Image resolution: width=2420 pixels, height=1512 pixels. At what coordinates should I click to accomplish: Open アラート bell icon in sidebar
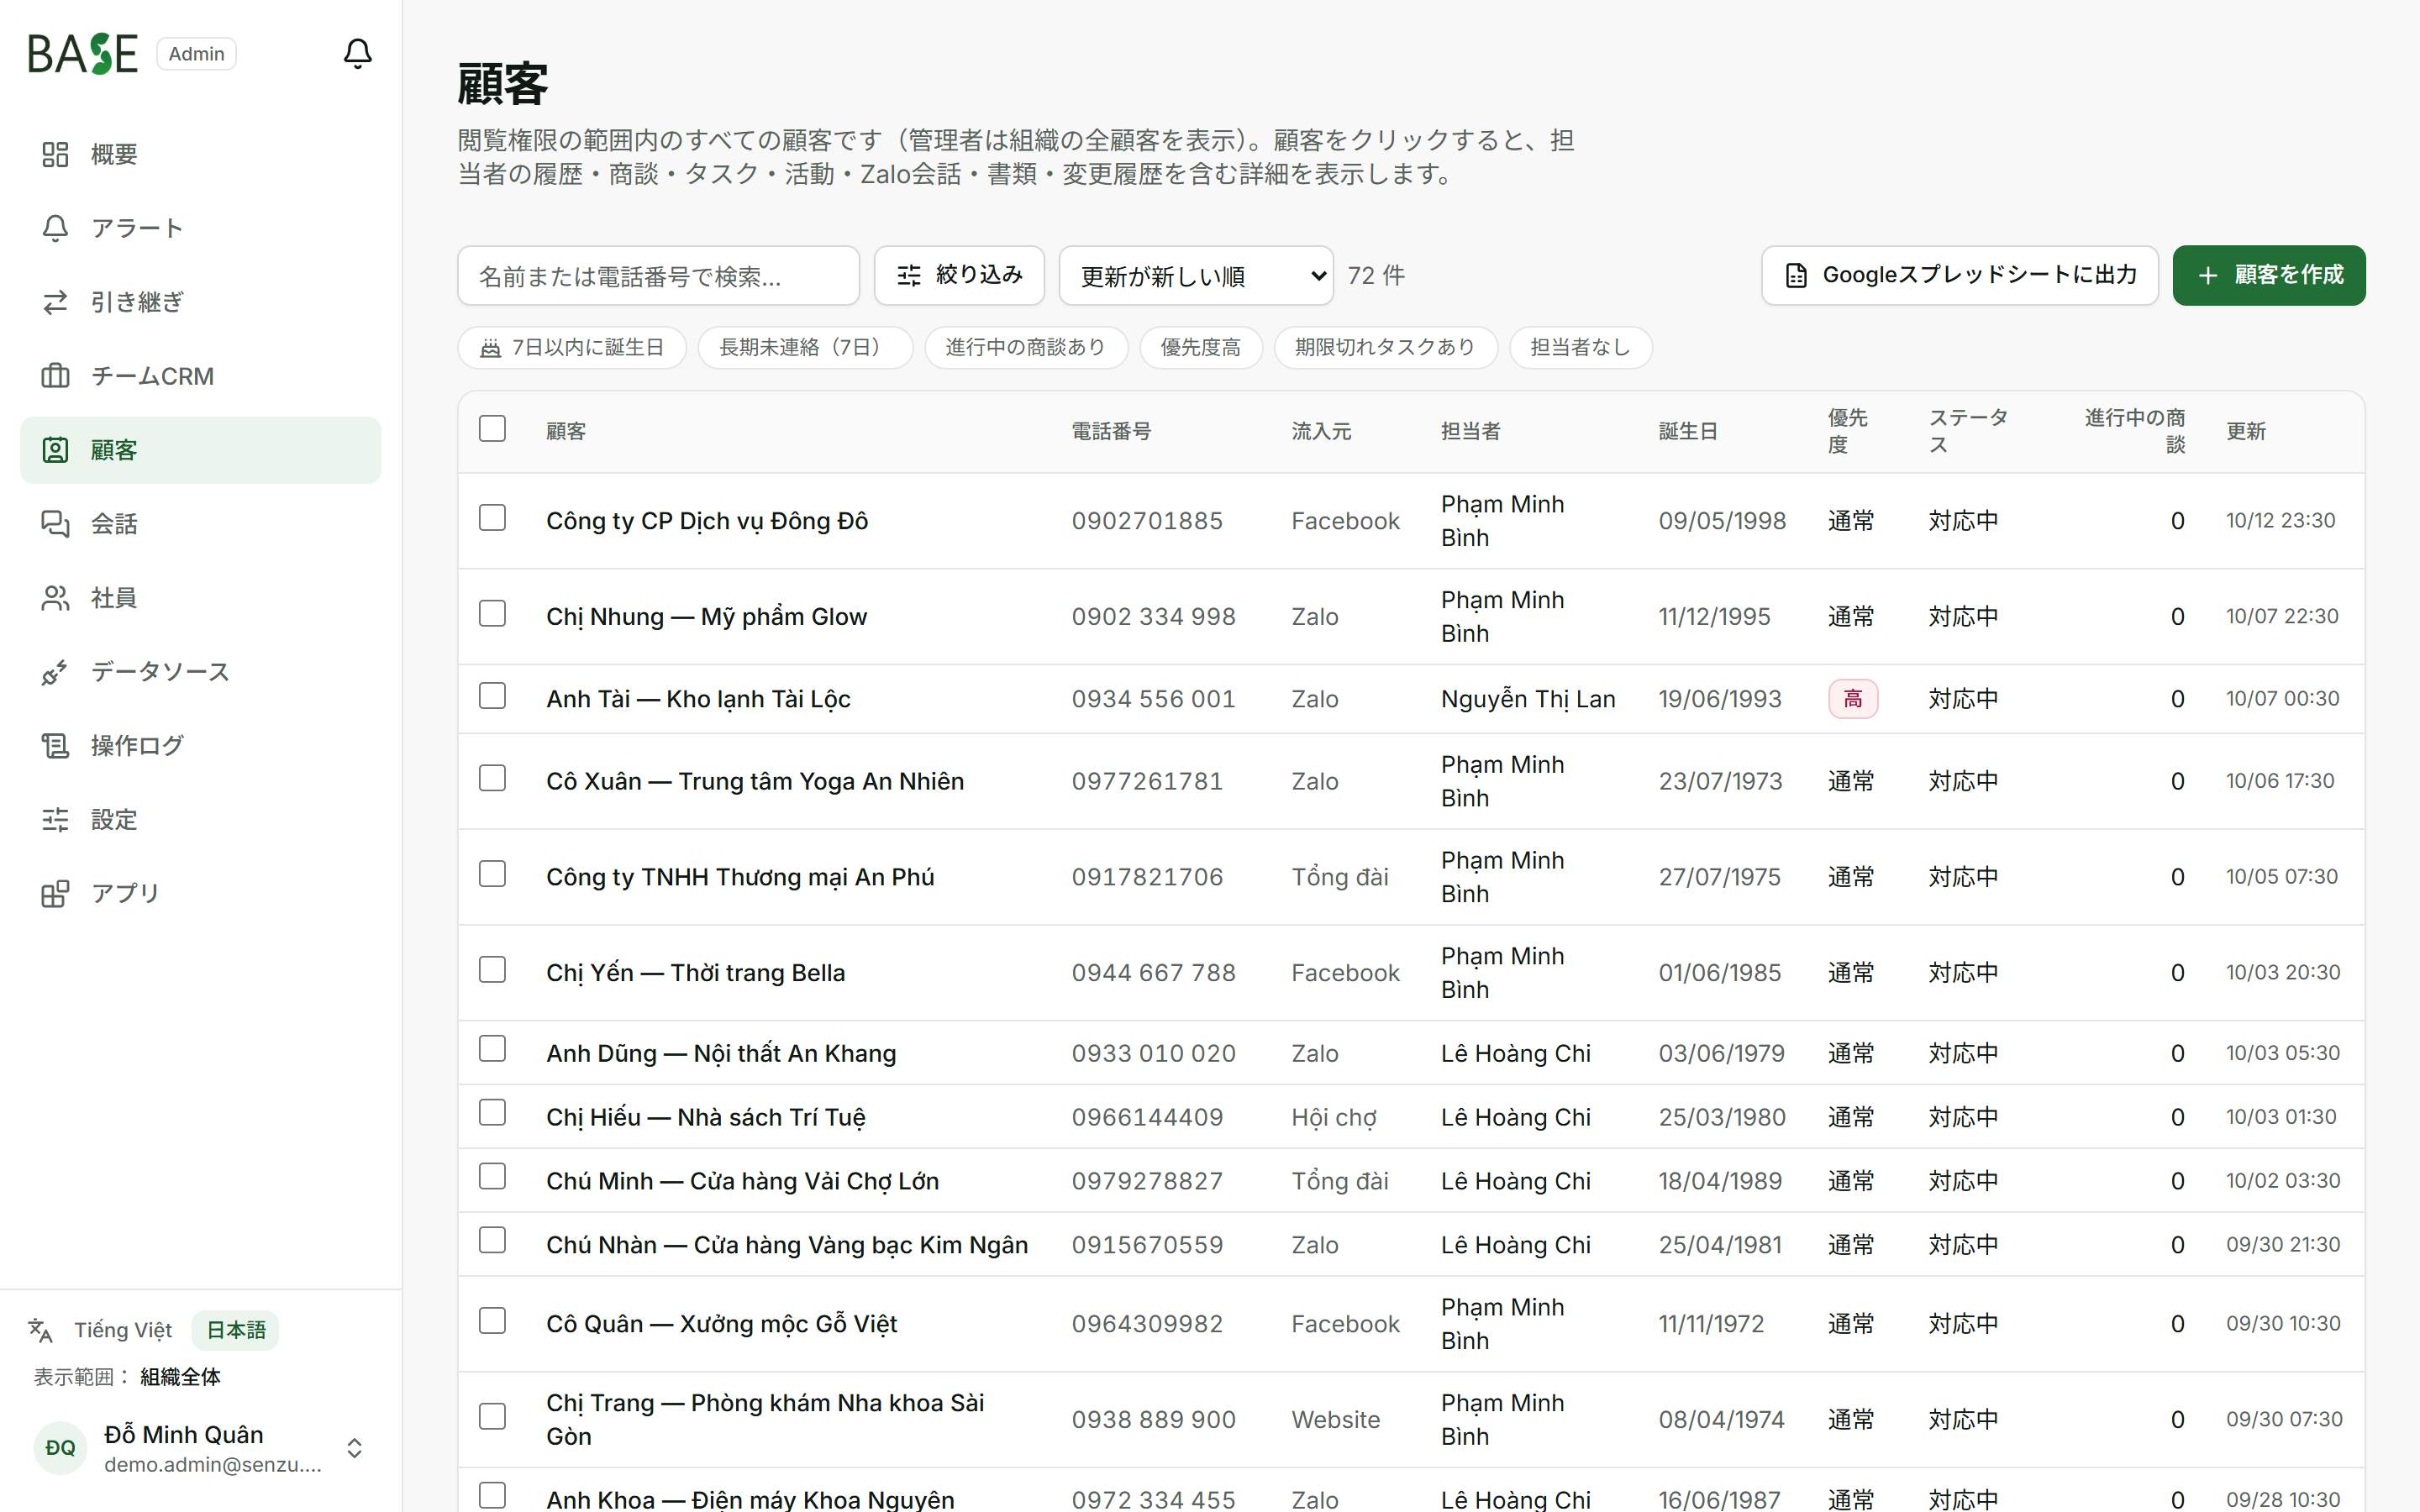pyautogui.click(x=55, y=228)
